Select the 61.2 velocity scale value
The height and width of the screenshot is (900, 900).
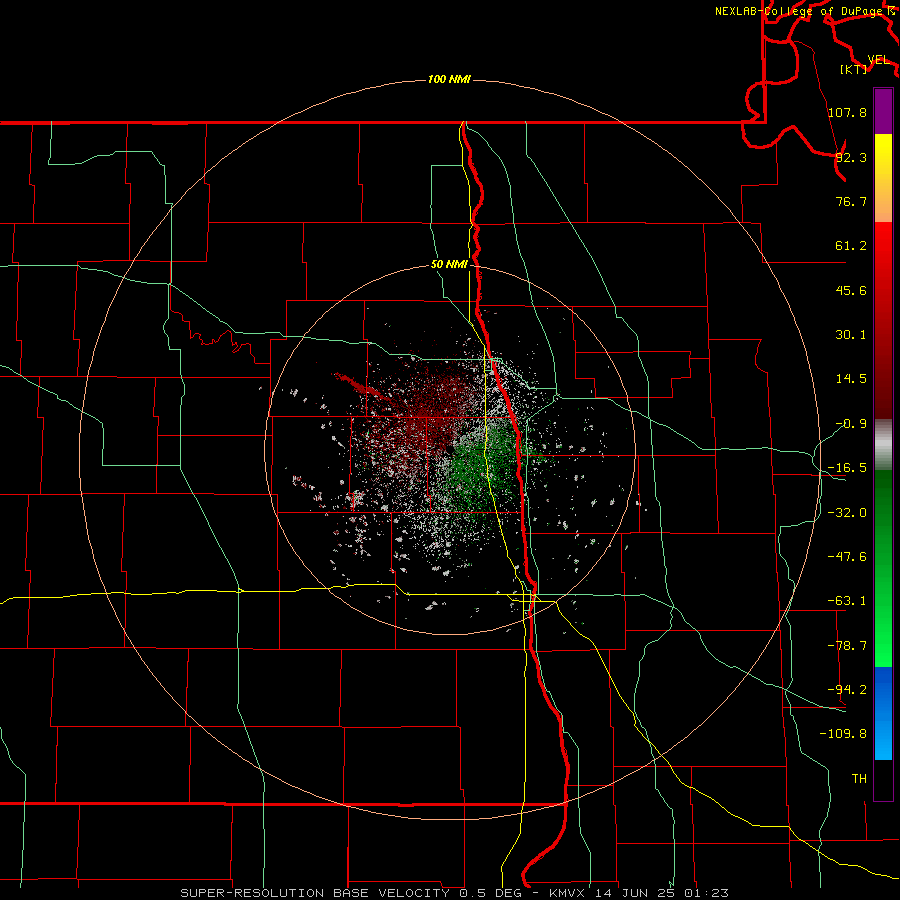pos(851,246)
